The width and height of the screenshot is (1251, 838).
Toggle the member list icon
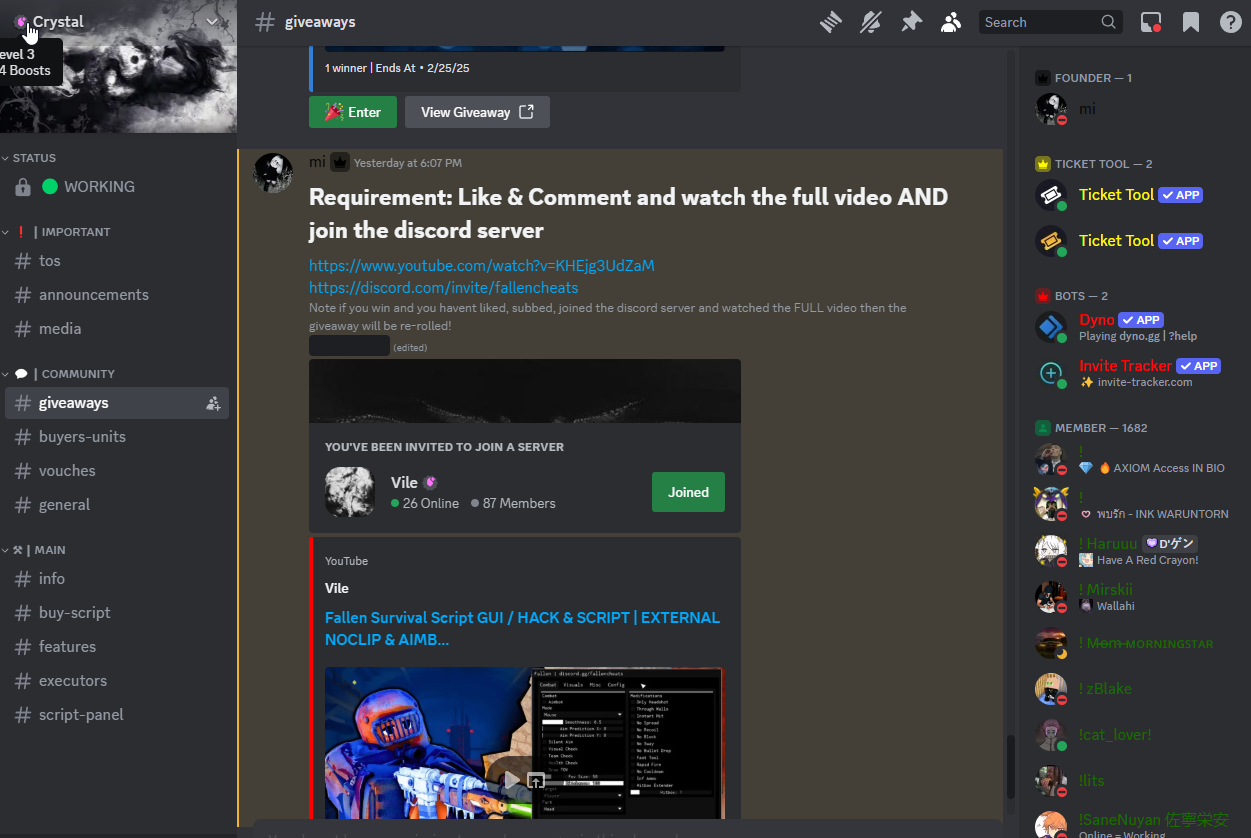(951, 22)
